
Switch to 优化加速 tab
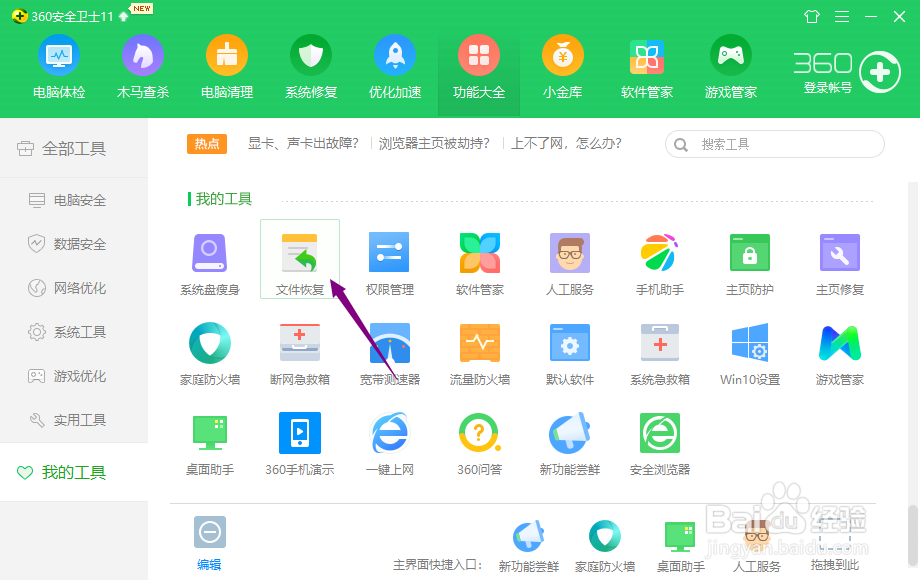(395, 67)
